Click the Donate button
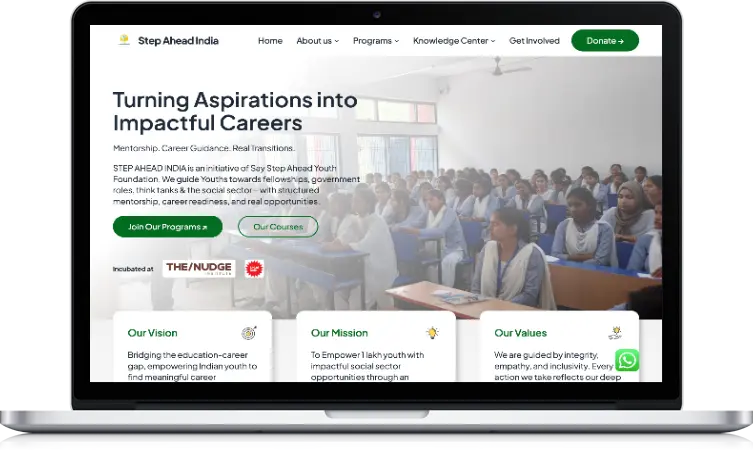Image resolution: width=753 pixels, height=450 pixels. coord(605,40)
